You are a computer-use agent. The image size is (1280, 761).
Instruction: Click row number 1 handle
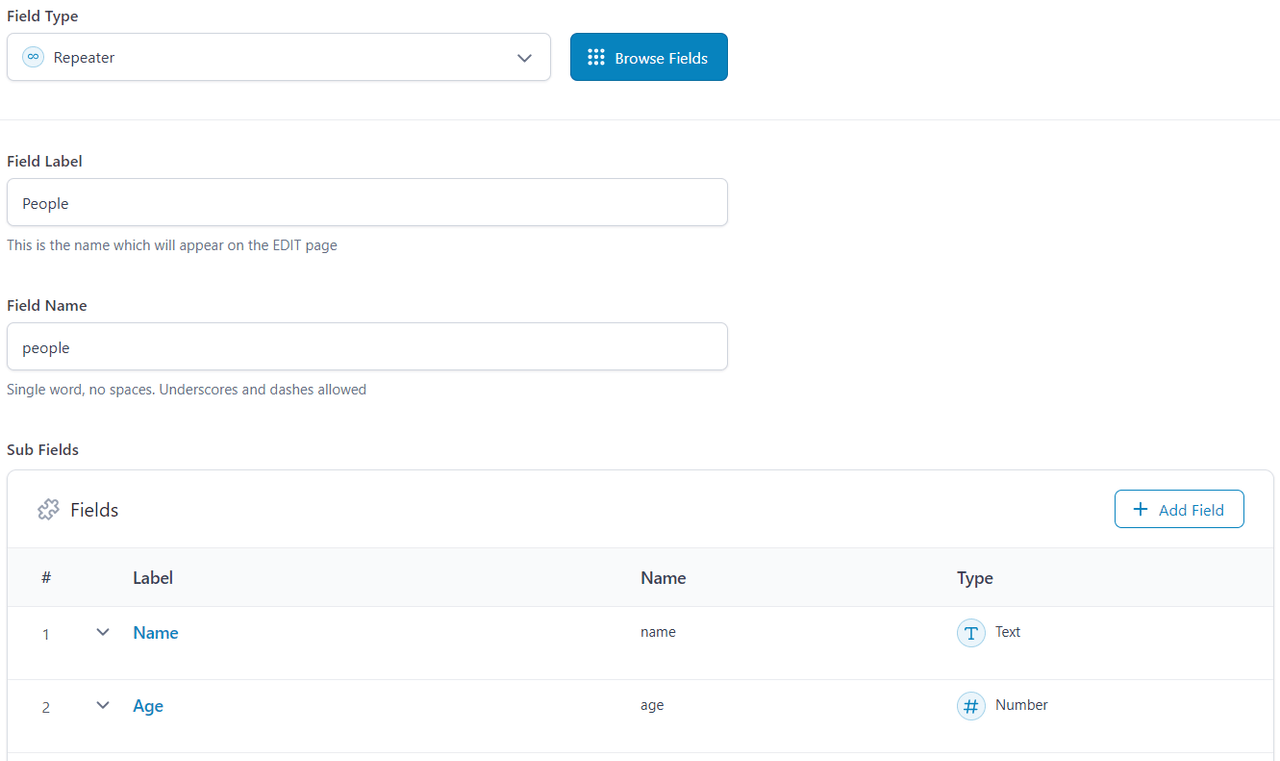click(x=46, y=634)
